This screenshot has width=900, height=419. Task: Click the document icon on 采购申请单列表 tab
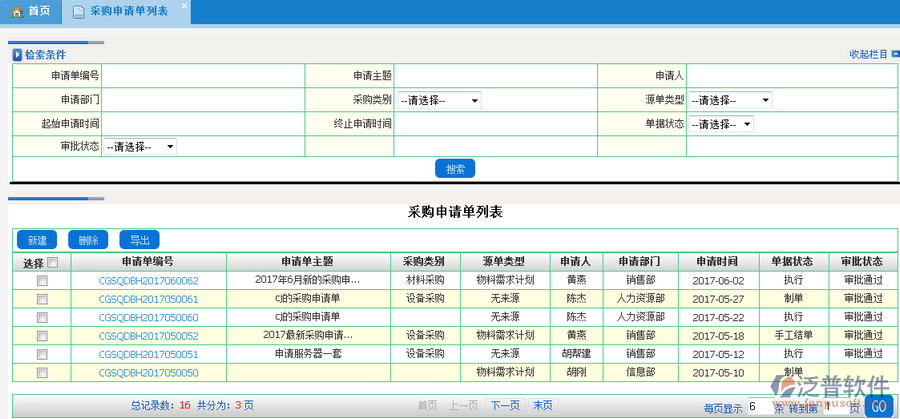78,12
